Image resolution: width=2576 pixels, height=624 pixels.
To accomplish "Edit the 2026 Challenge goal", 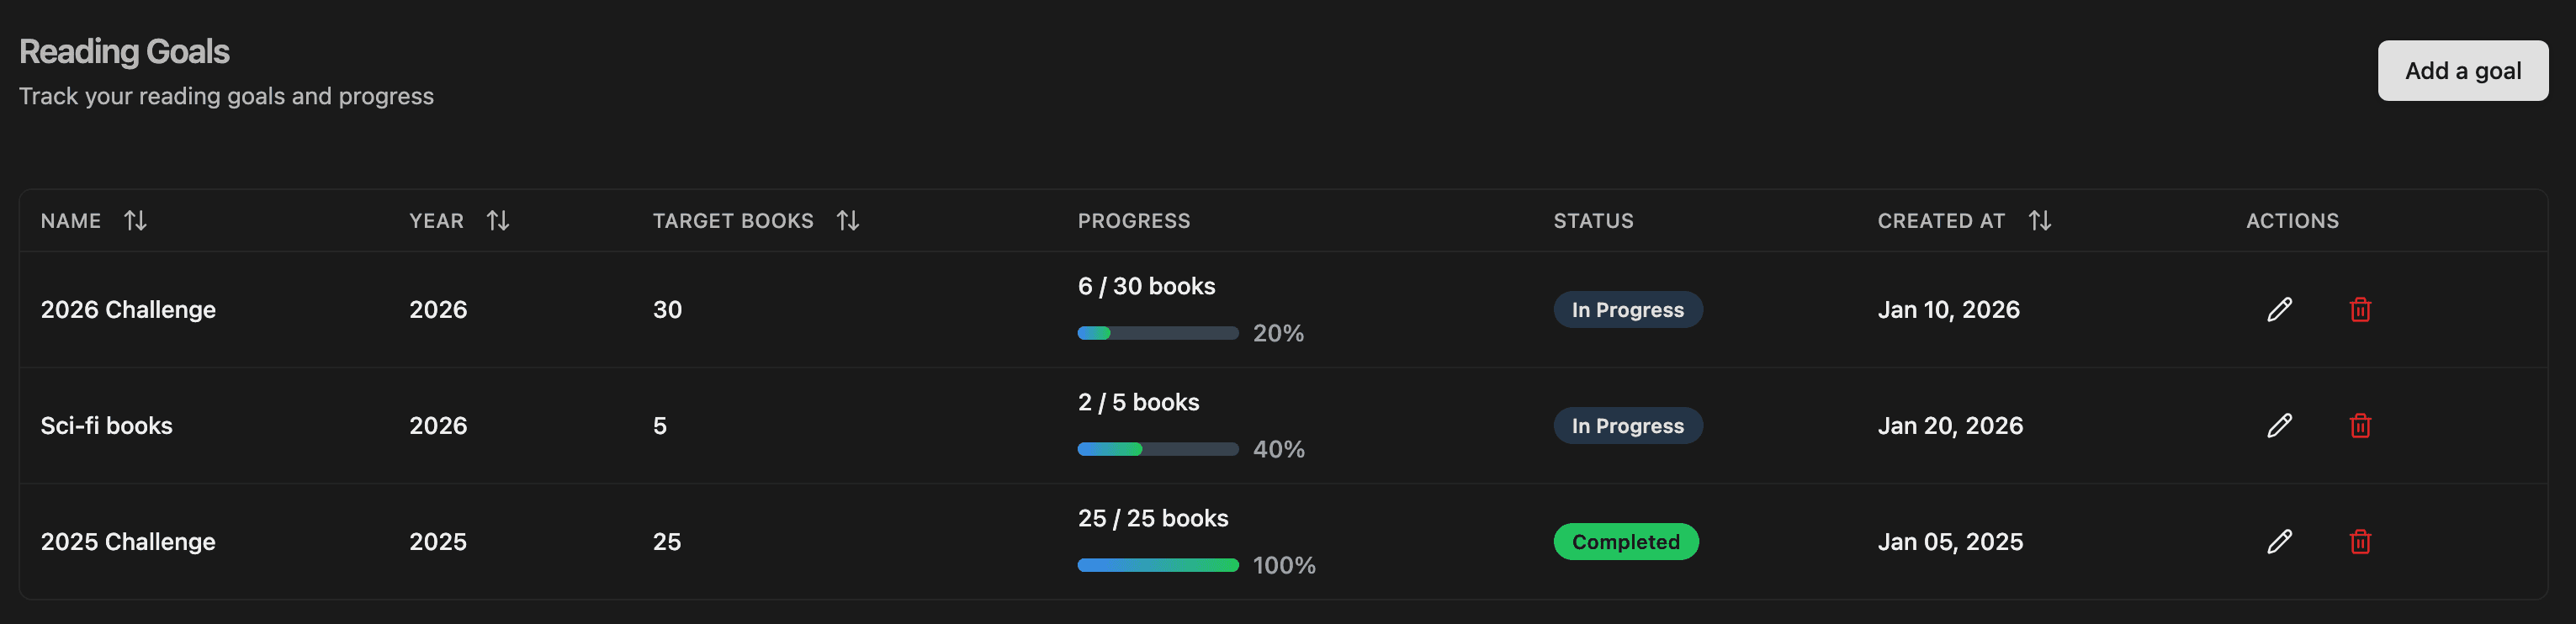I will point(2278,309).
